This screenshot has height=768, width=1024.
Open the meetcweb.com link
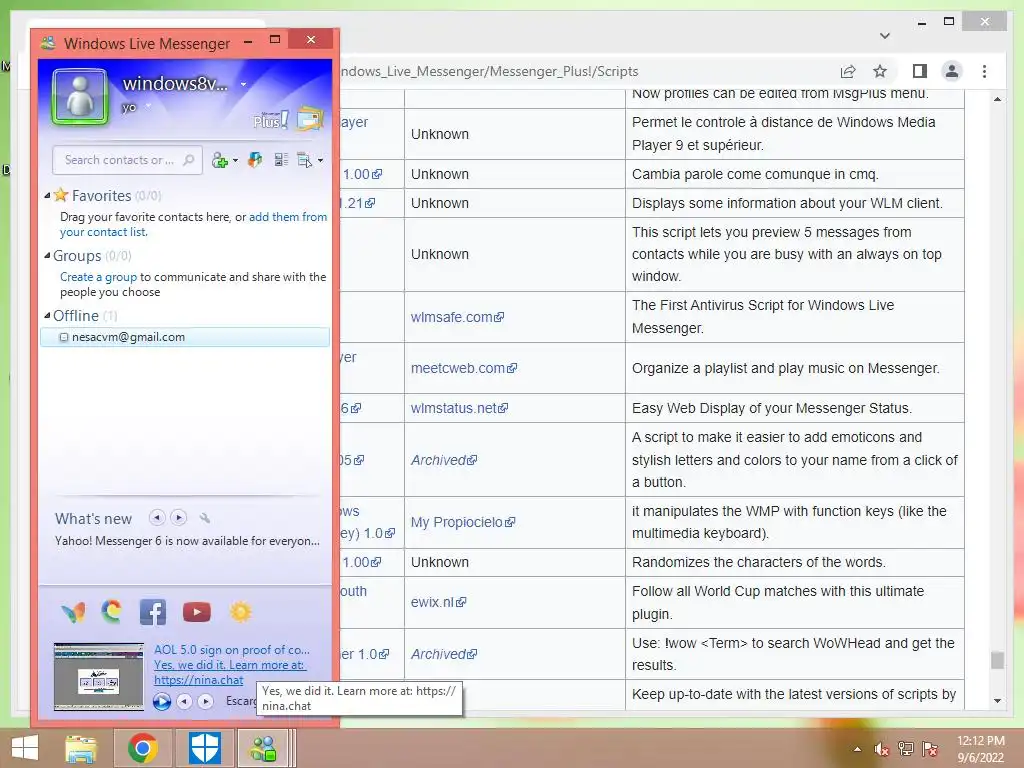(x=464, y=368)
